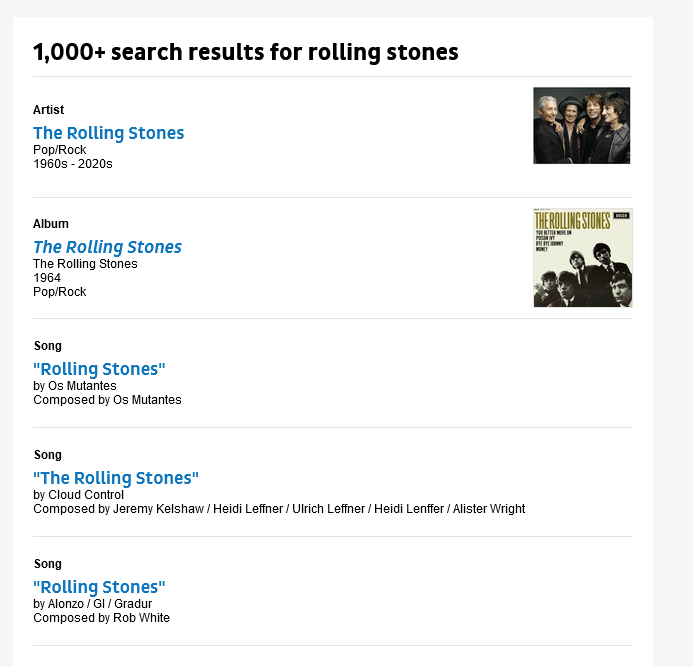Click the "Composed by Os Mutantes" line

point(107,400)
